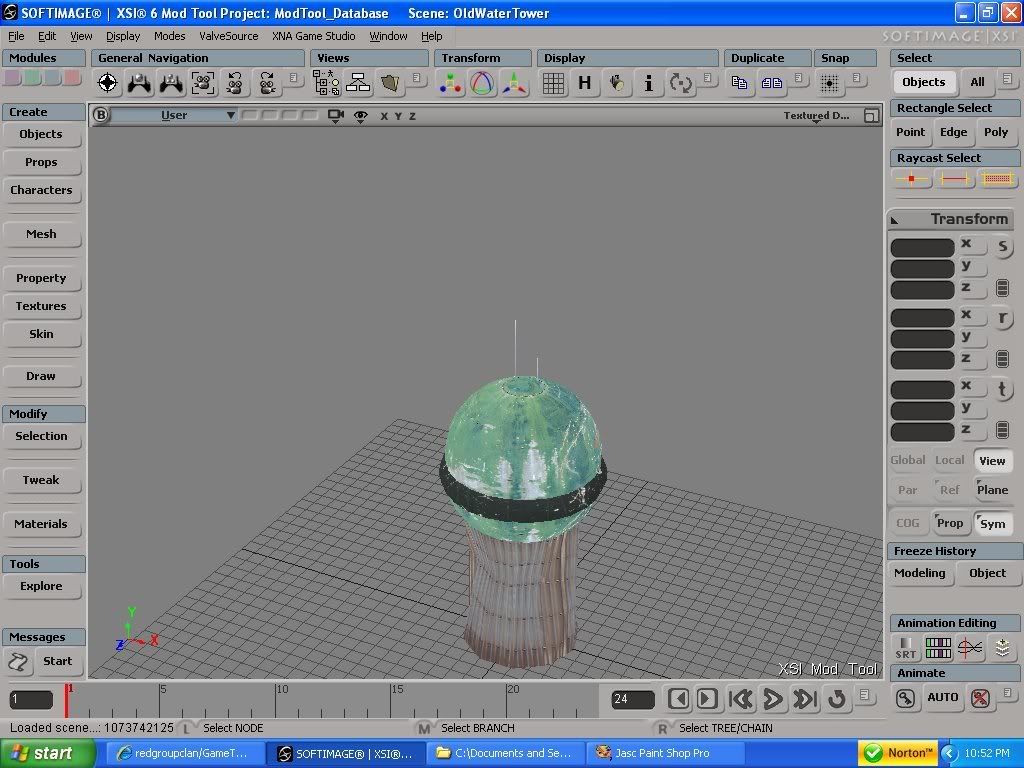1024x768 pixels.
Task: Open the animation curve editor icon
Action: [x=970, y=648]
